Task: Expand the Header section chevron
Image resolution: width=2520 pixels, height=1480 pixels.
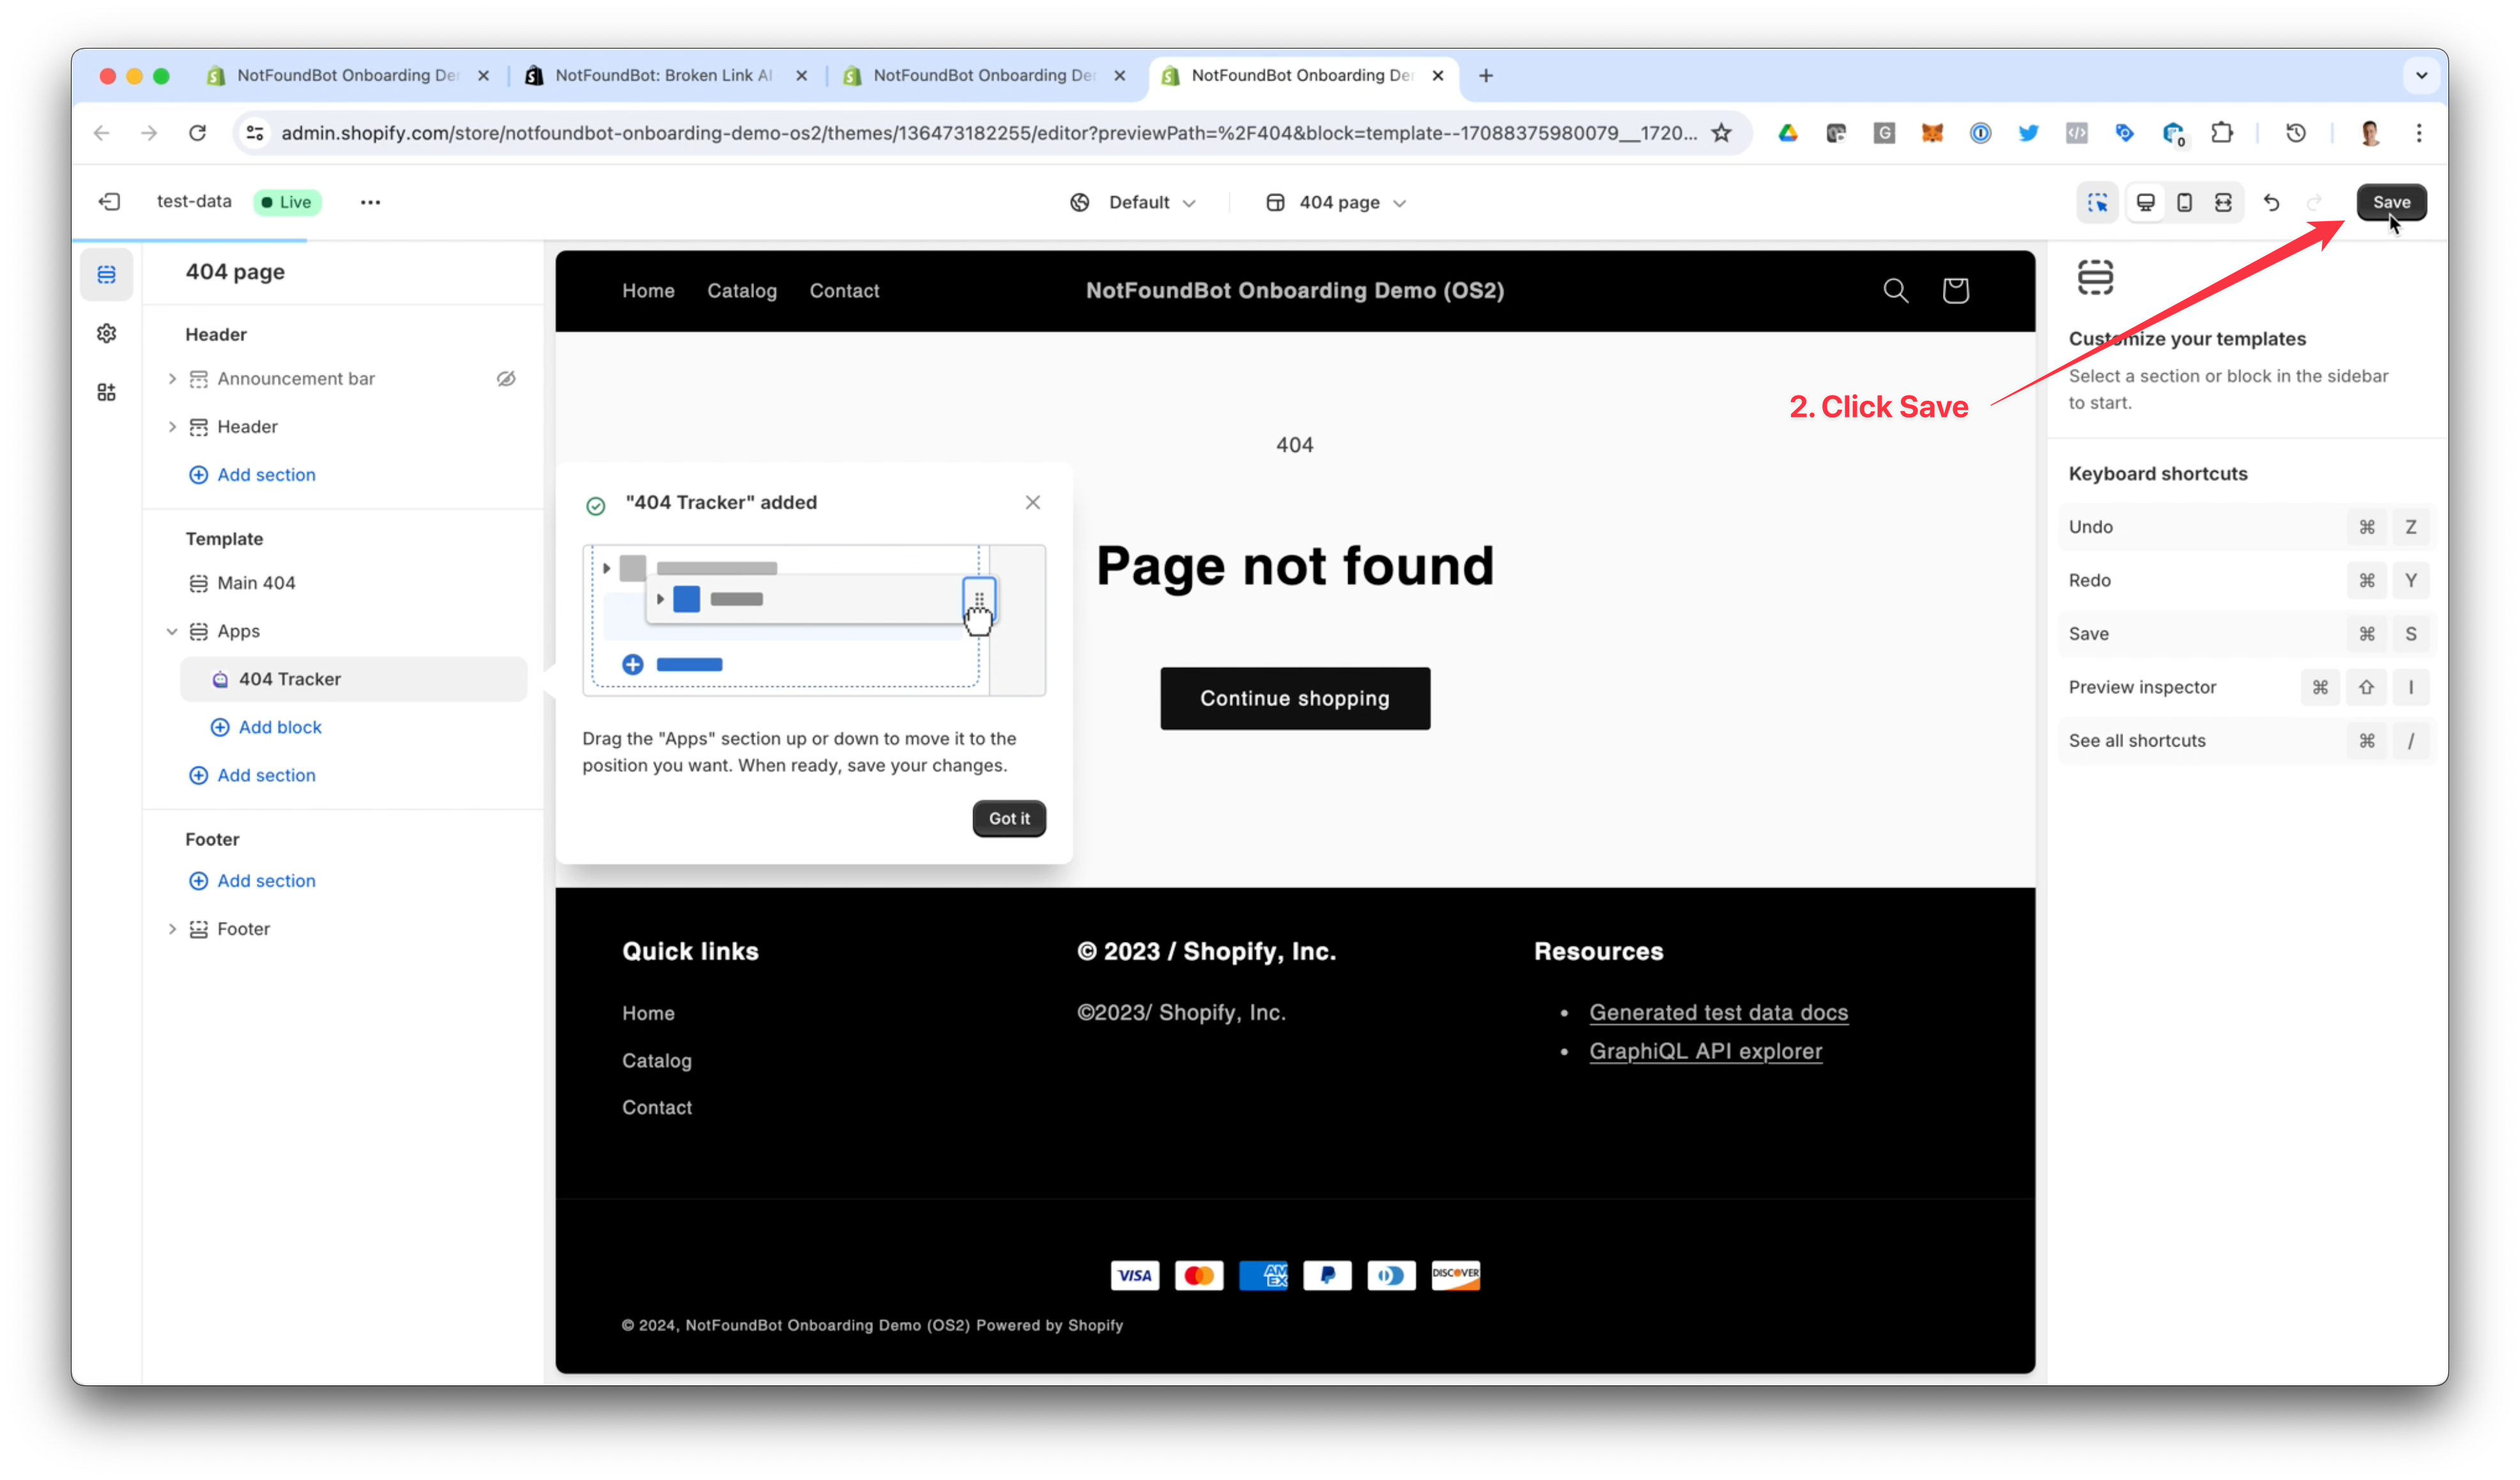Action: 173,426
